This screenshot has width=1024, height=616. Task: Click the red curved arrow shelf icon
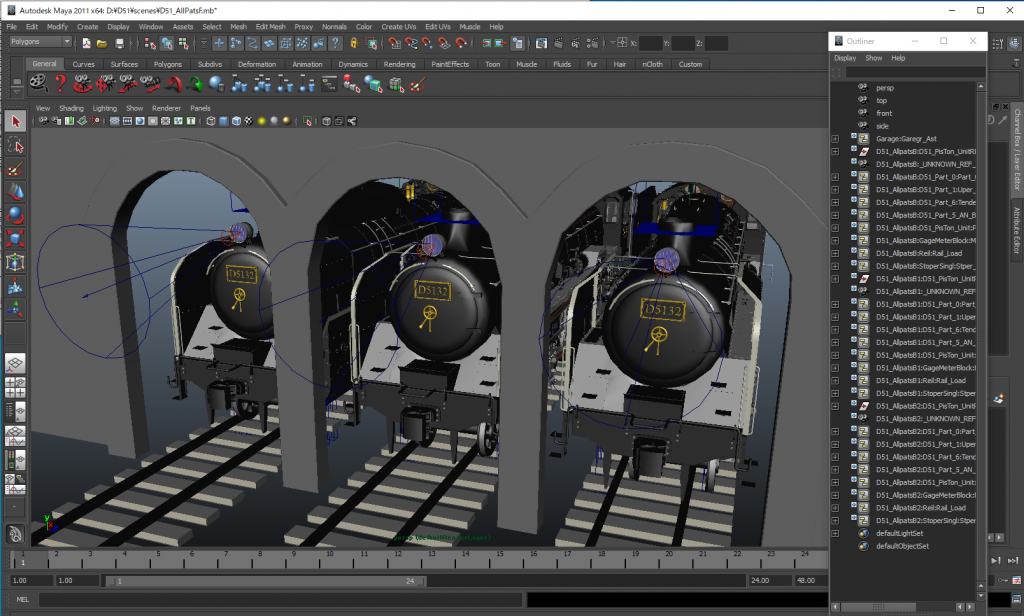(173, 84)
